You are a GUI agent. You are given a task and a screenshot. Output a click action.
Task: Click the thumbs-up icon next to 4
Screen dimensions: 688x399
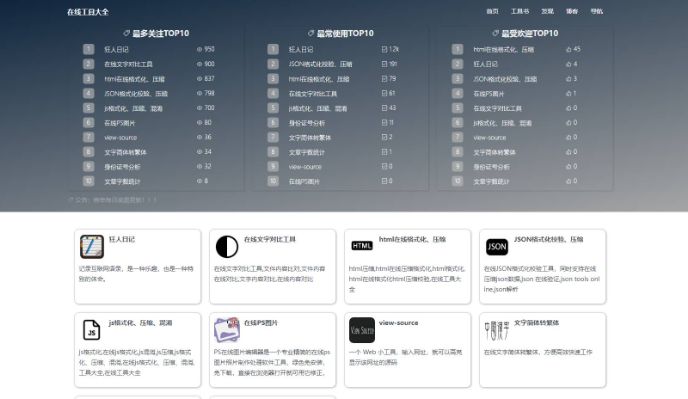pos(569,64)
